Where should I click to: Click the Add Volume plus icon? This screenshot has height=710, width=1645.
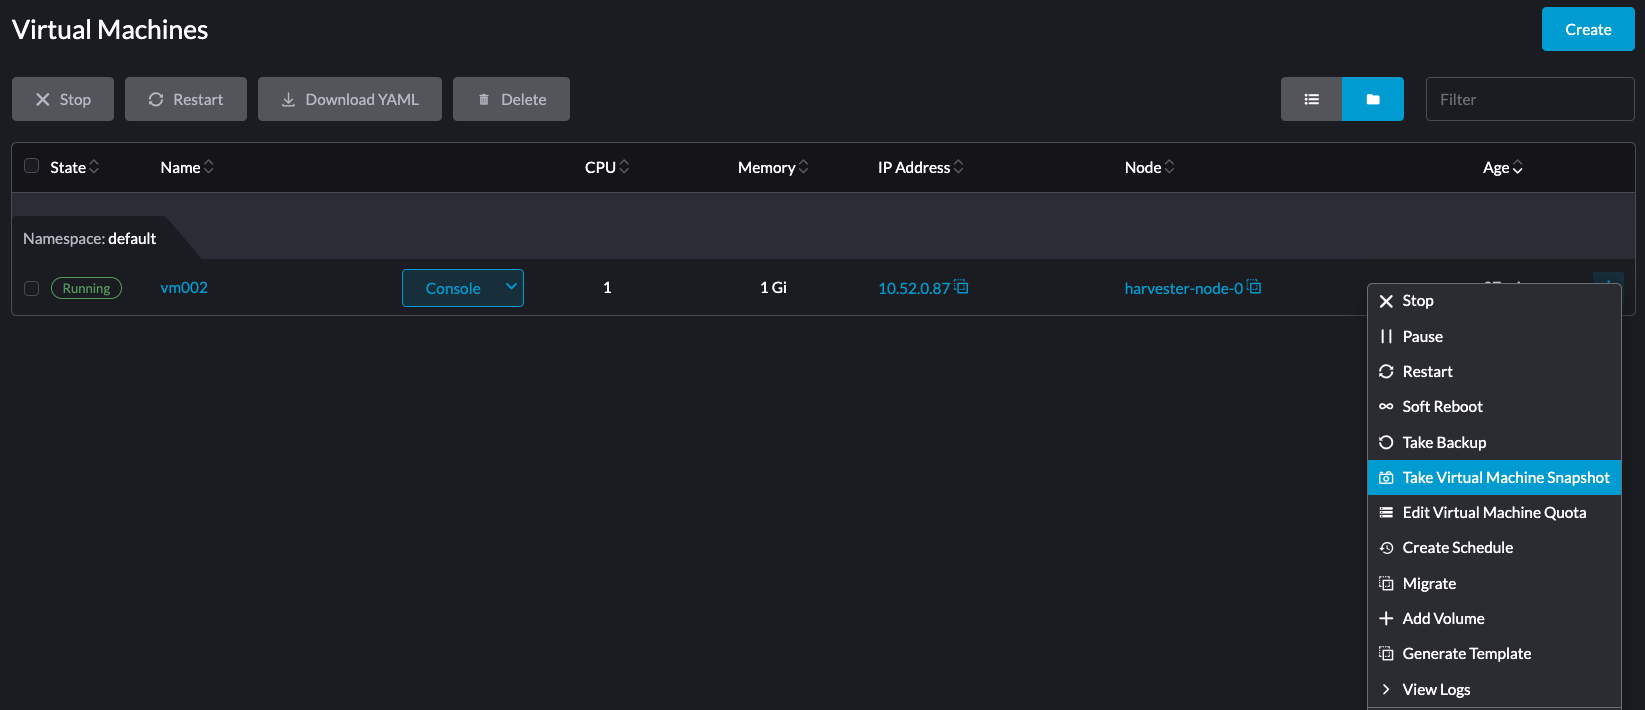pyautogui.click(x=1386, y=619)
